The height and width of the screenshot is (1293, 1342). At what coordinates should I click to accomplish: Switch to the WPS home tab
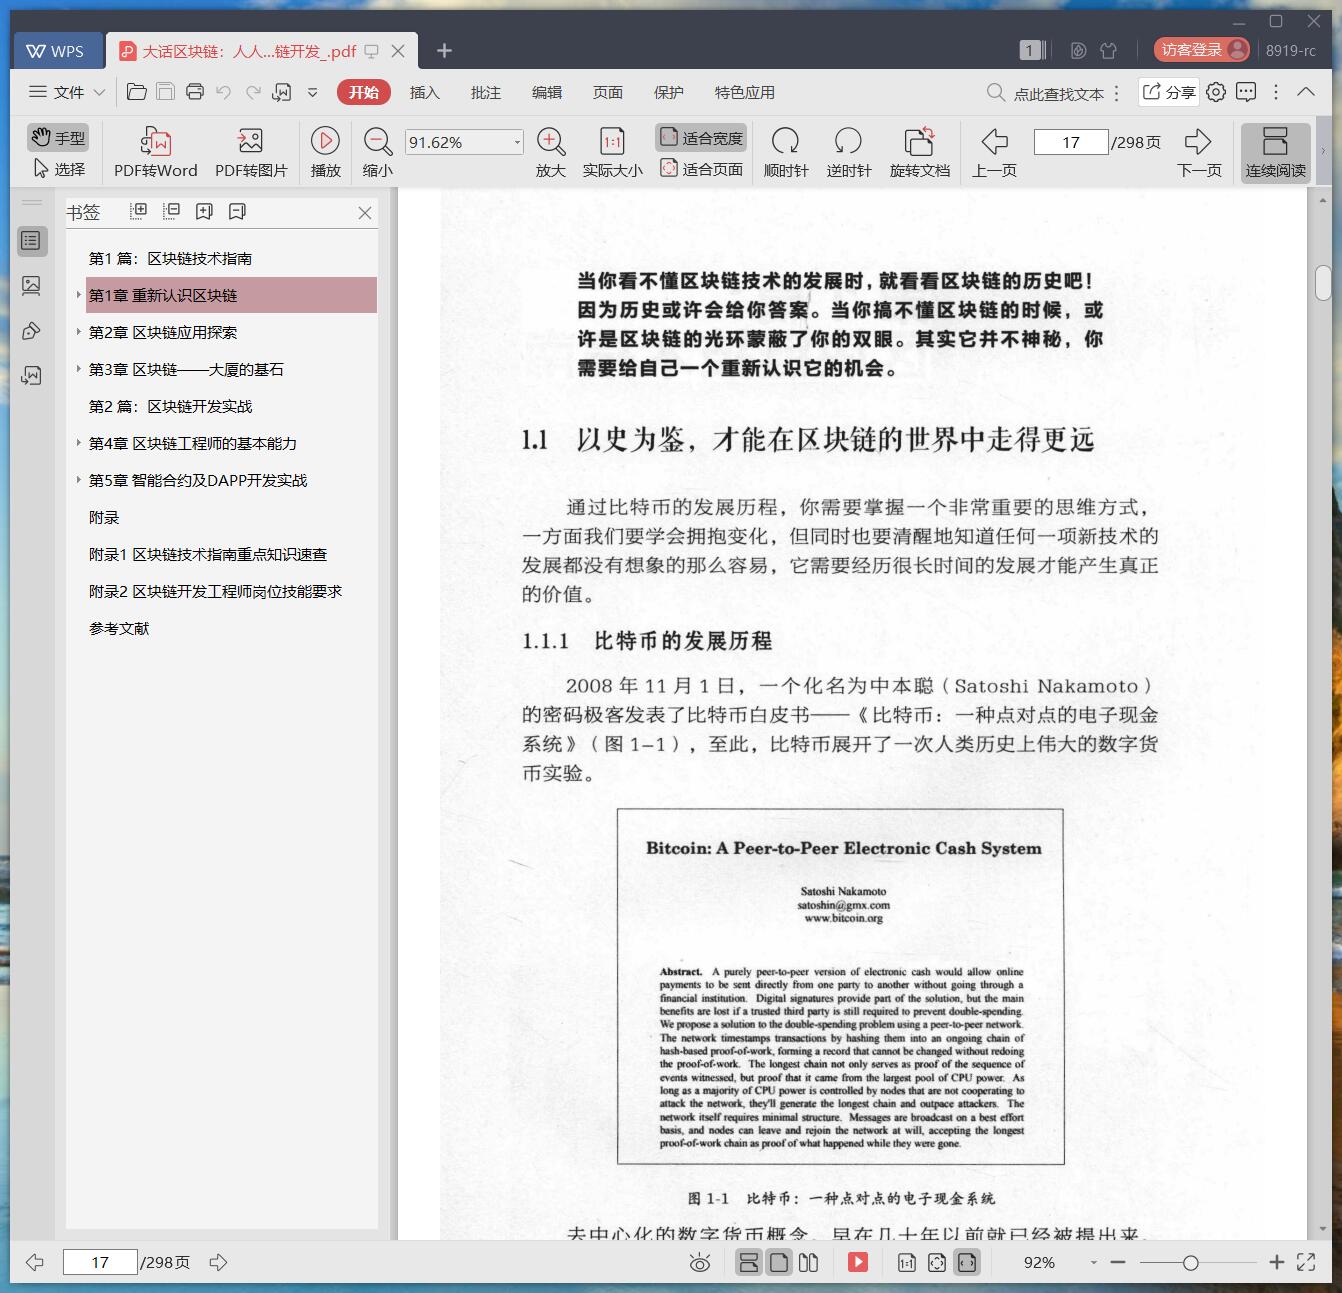(x=56, y=51)
